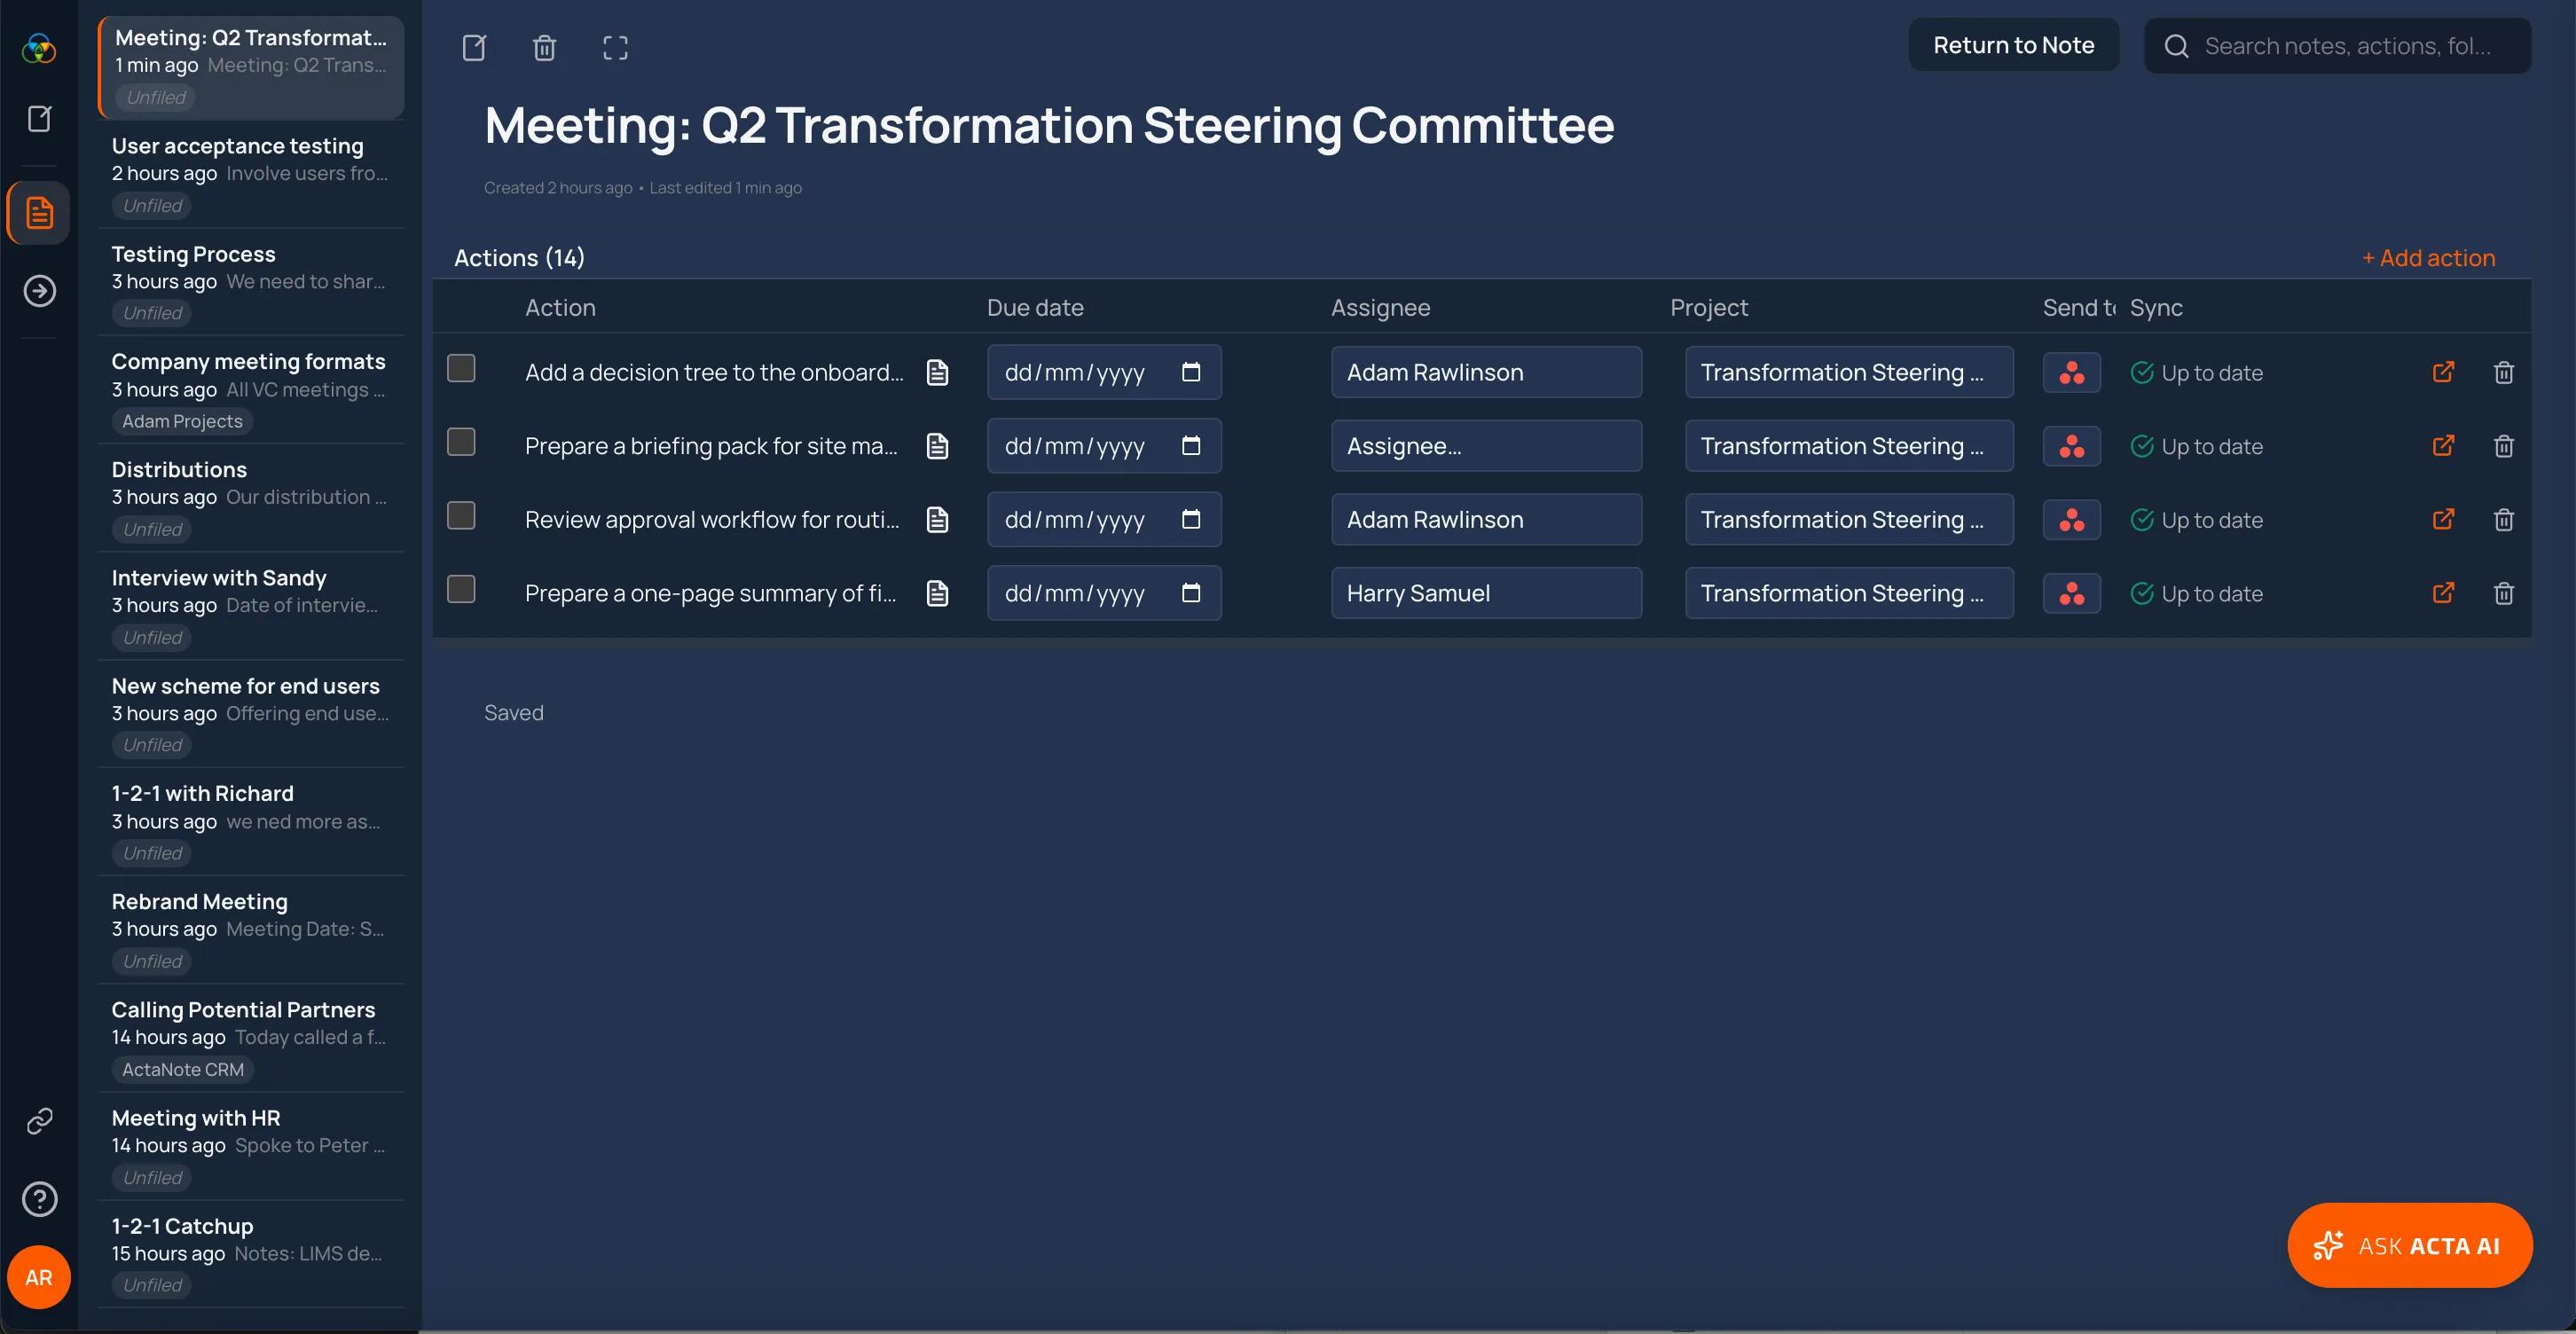Delete the briefing pack action row
The width and height of the screenshot is (2576, 1334).
click(2503, 446)
